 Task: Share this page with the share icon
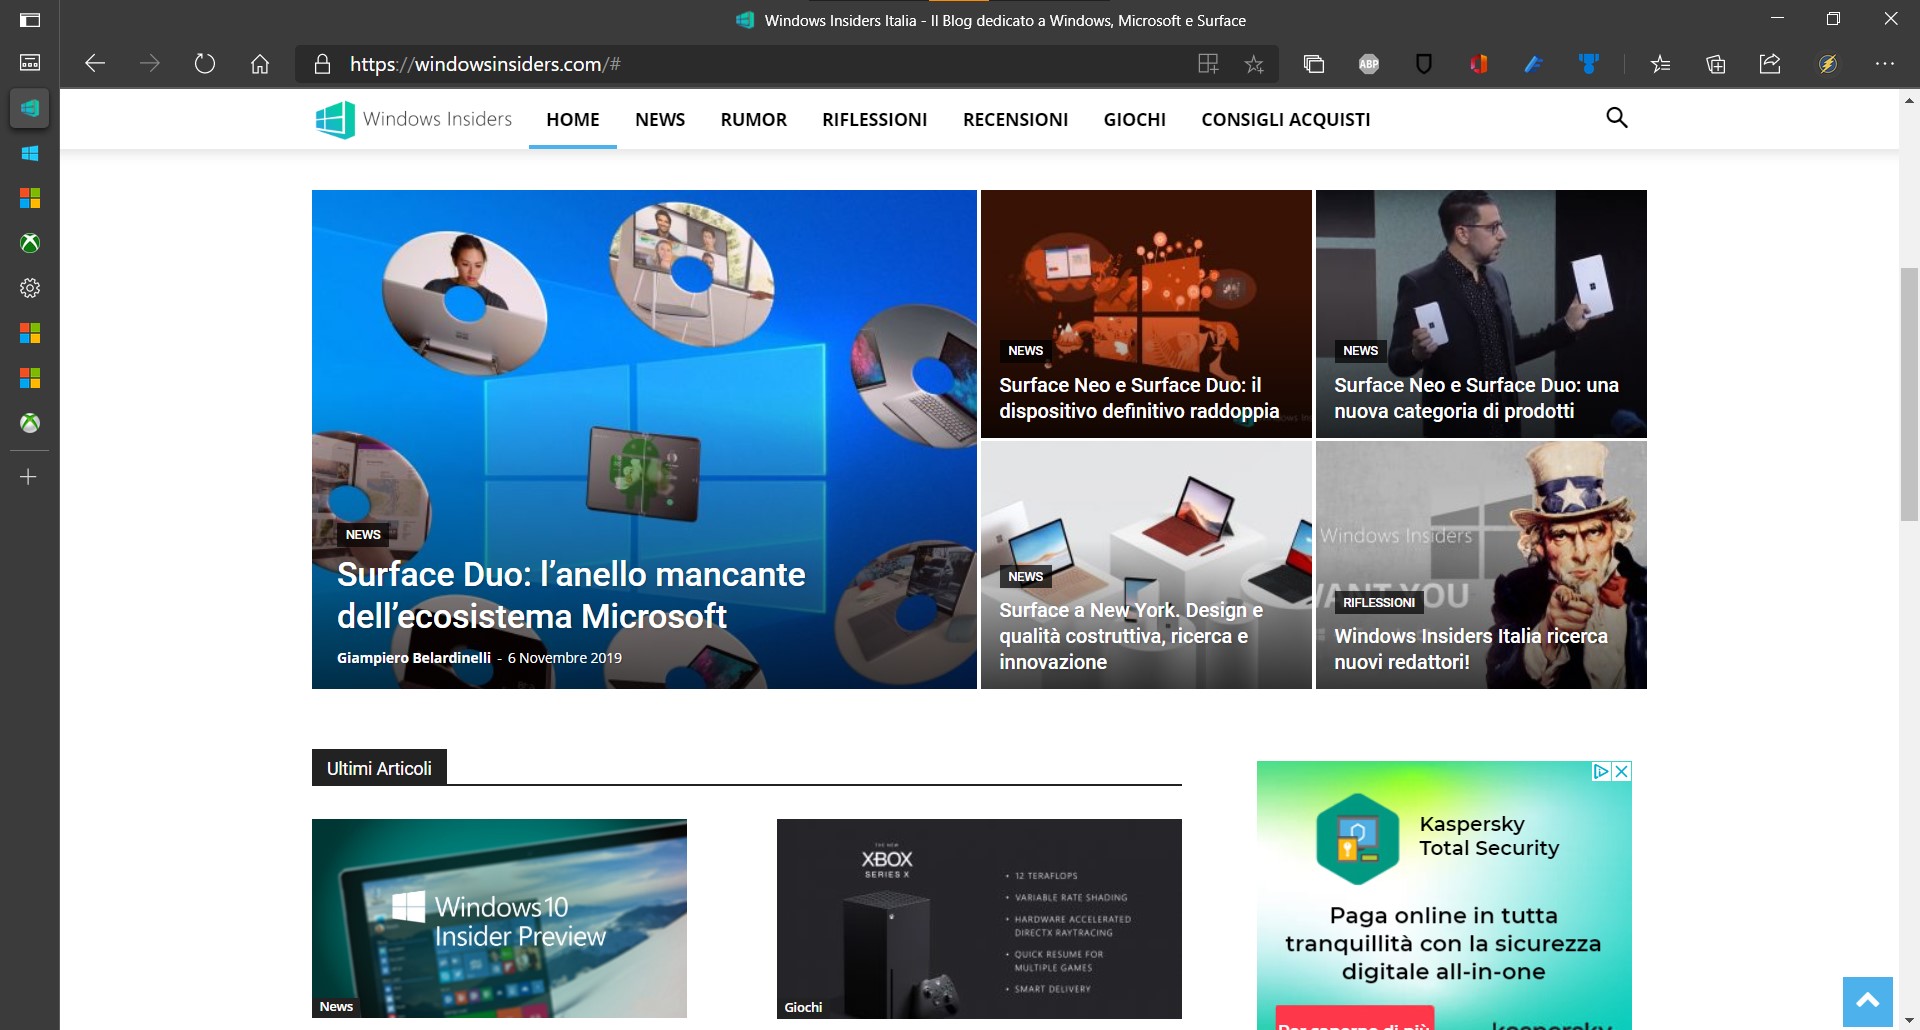(1770, 64)
